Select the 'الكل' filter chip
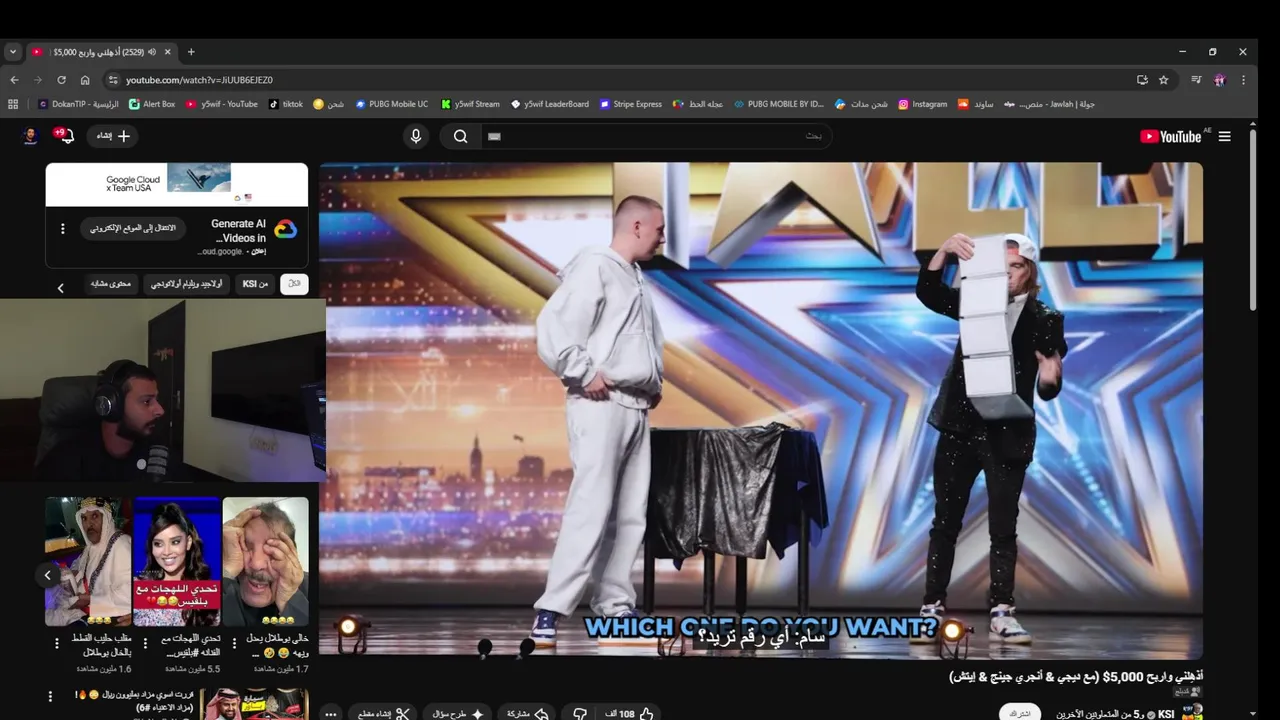Image resolution: width=1280 pixels, height=720 pixels. [x=294, y=284]
